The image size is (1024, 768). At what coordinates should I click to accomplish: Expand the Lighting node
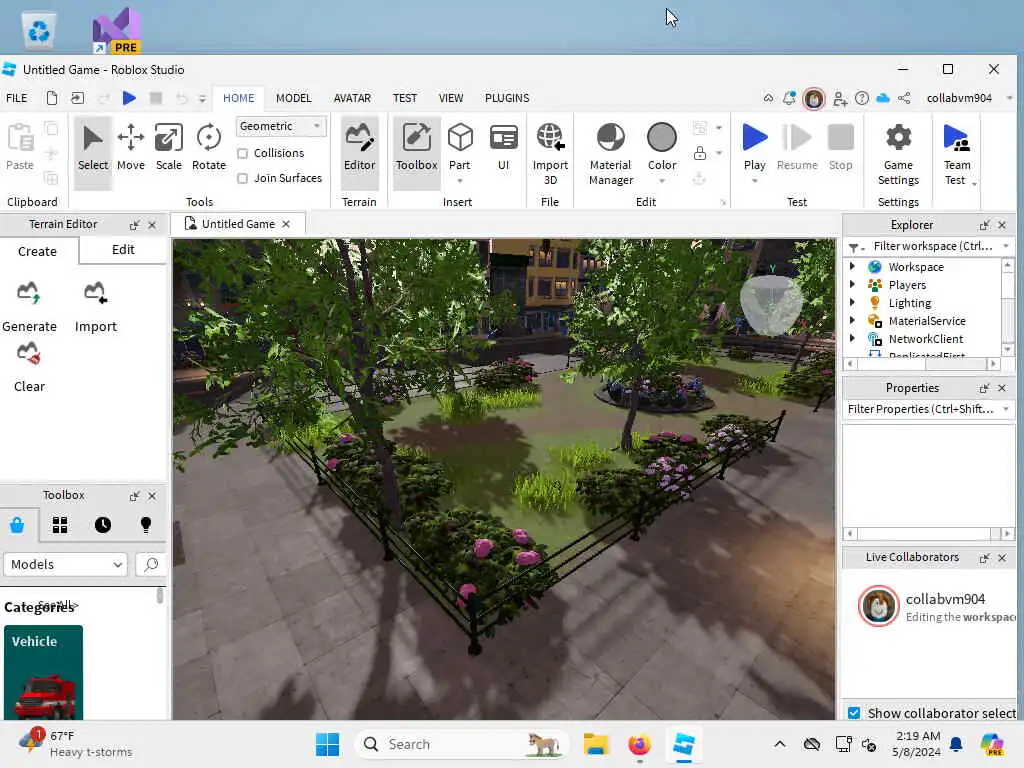[x=852, y=302]
